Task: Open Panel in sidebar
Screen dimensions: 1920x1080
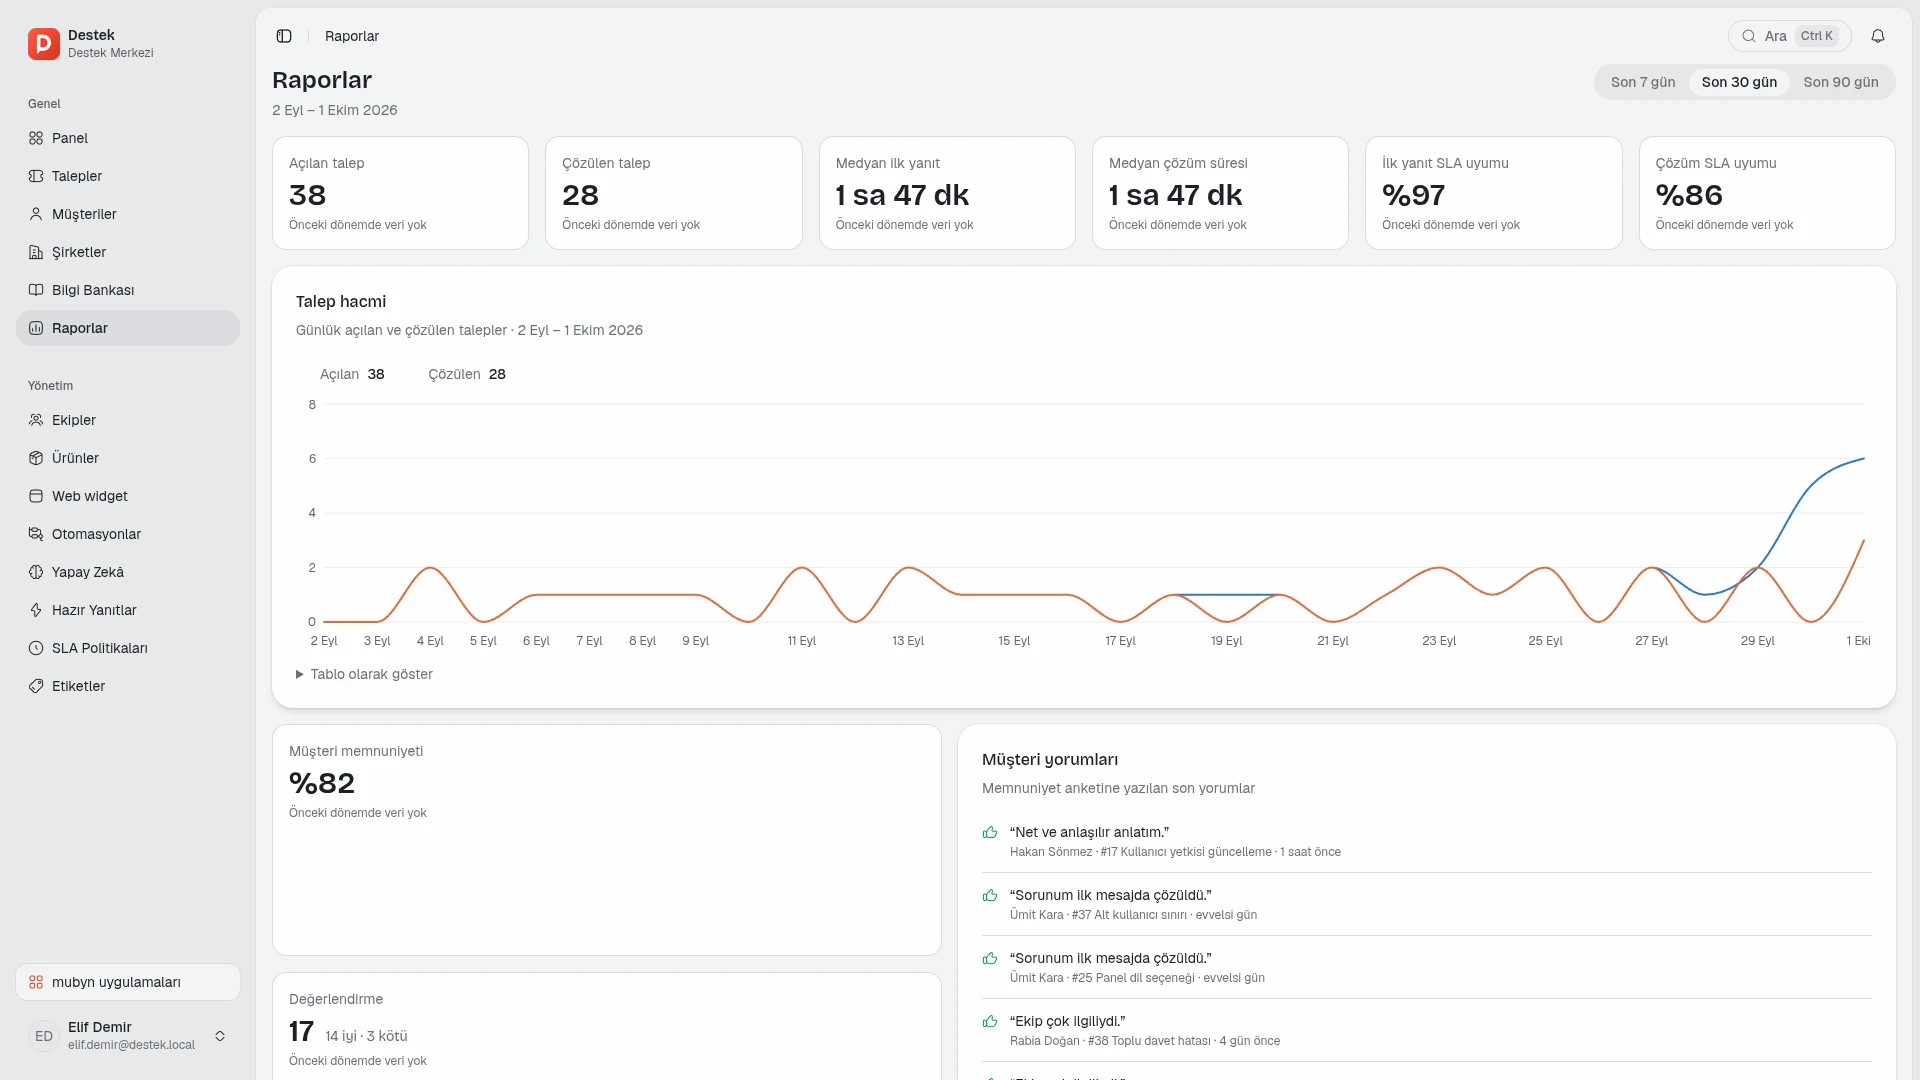Action: [128, 138]
